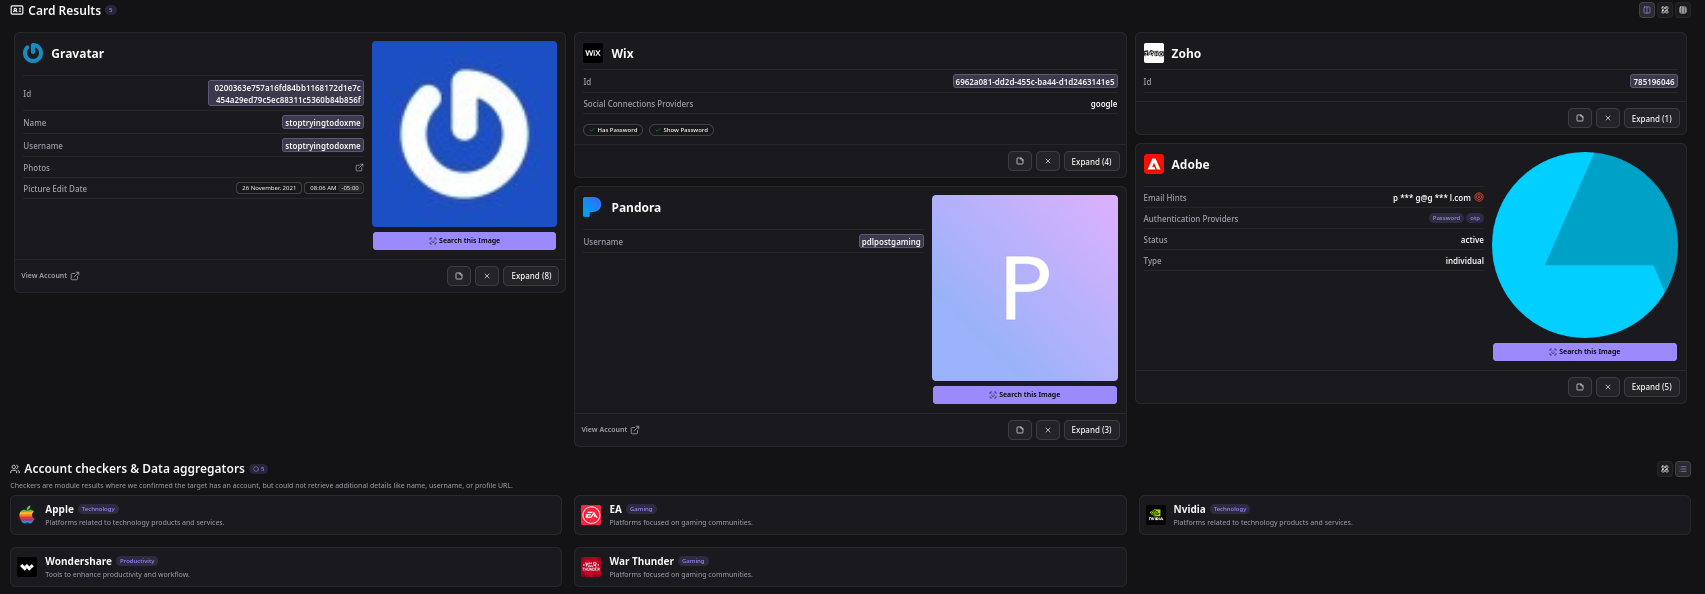Open Gravatar Photos external link icon
The width and height of the screenshot is (1705, 594).
359,168
